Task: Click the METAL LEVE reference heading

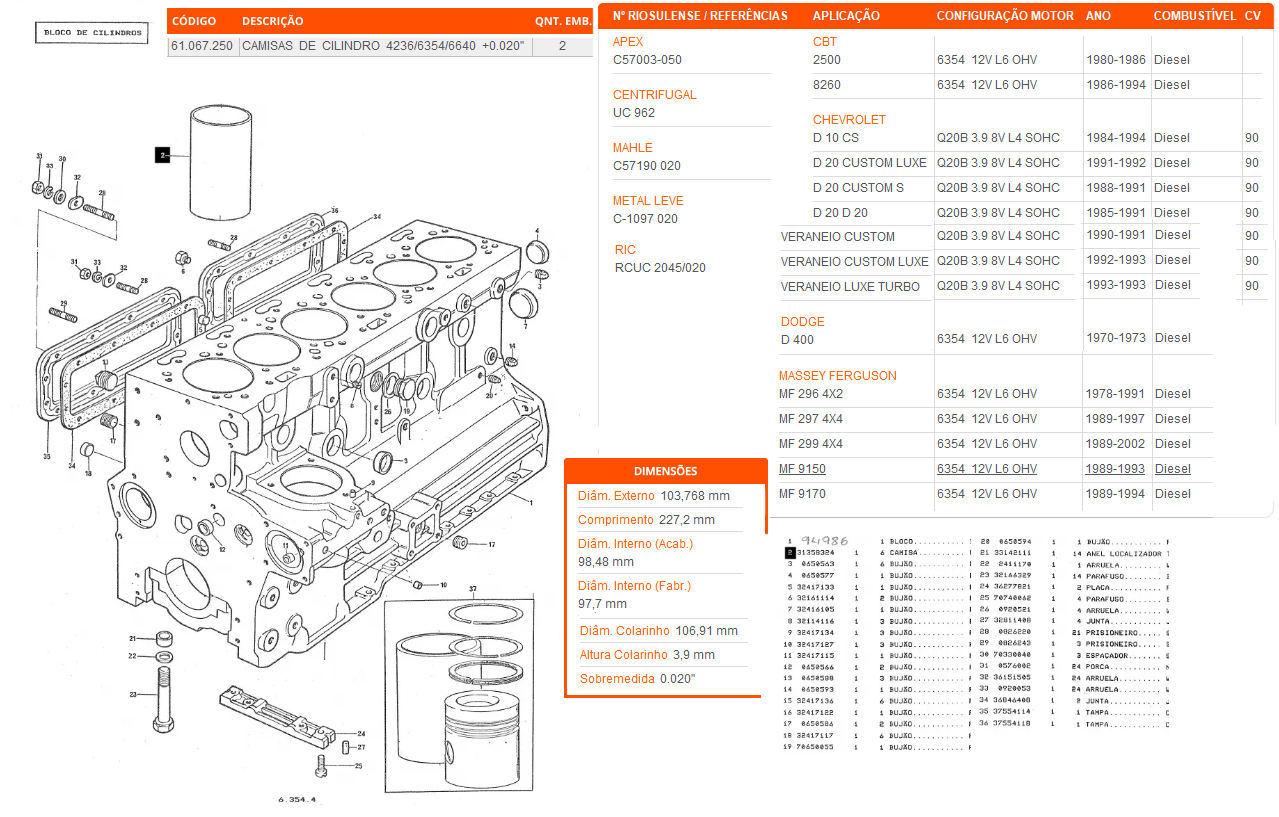Action: pos(648,201)
